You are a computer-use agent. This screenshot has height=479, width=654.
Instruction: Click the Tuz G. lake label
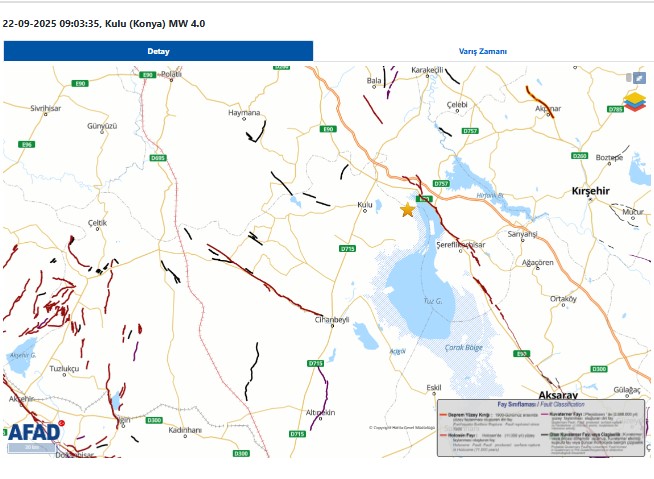(x=430, y=301)
